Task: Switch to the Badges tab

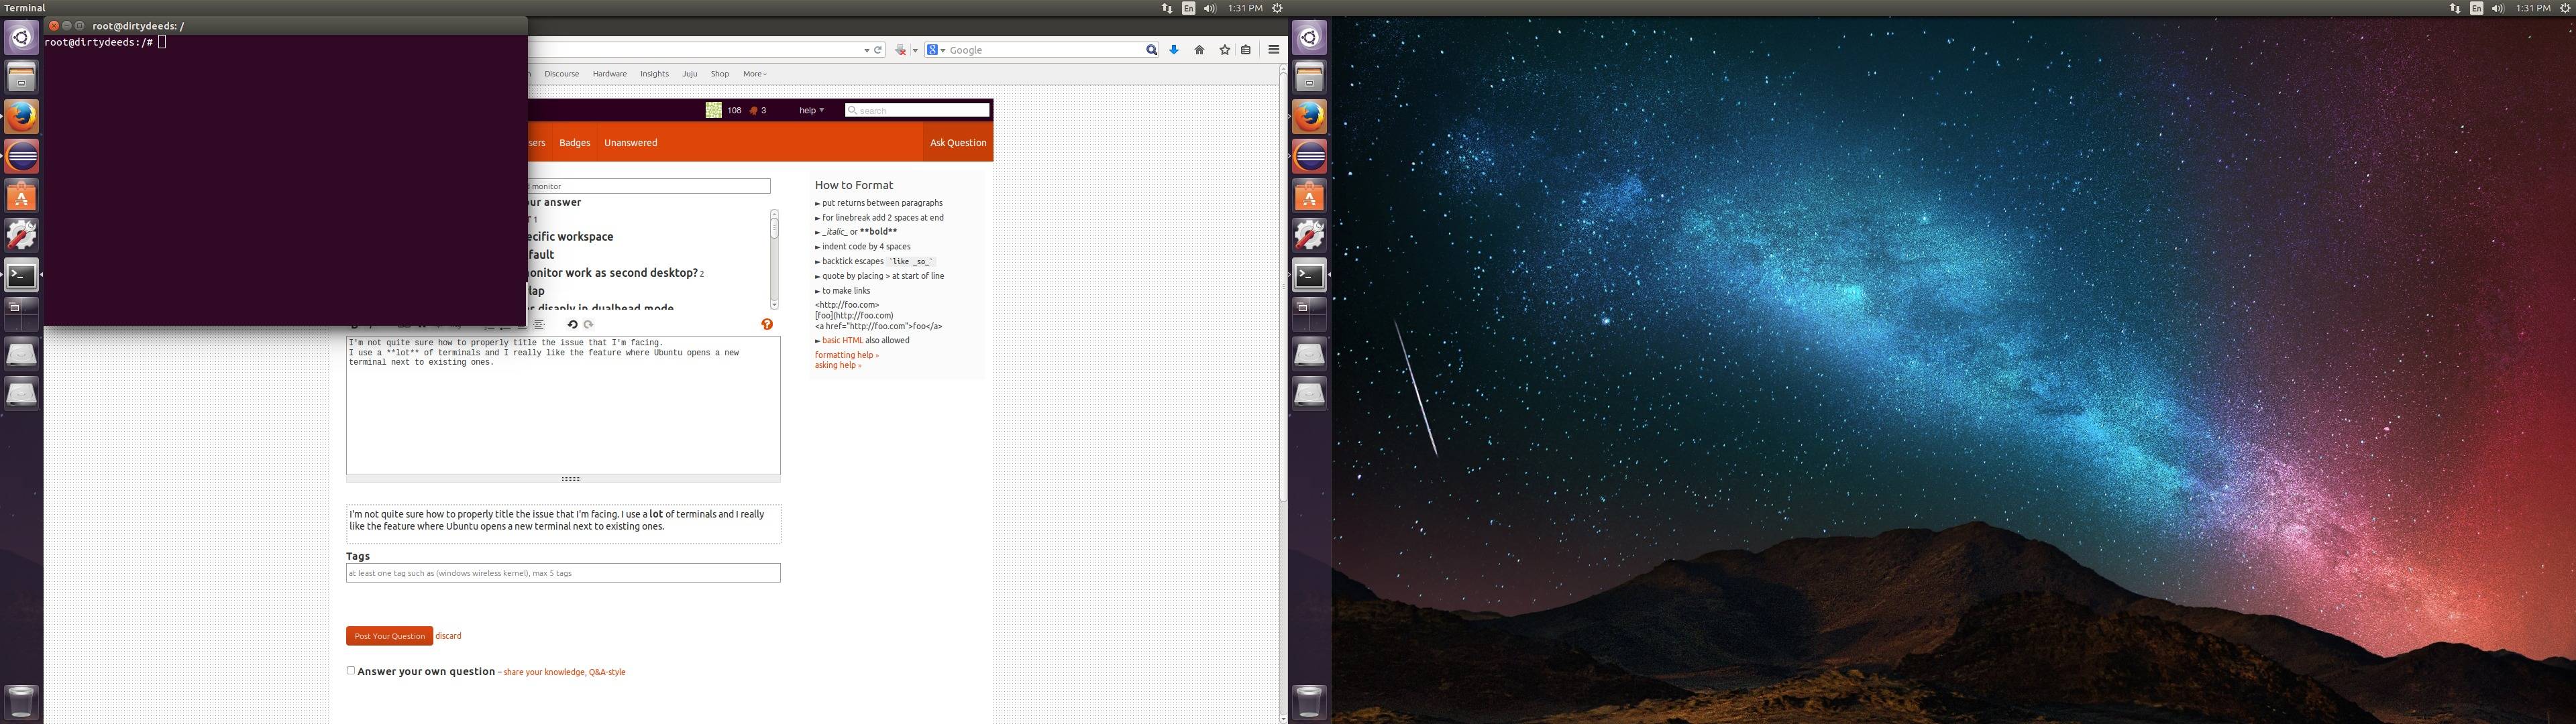Action: (575, 143)
